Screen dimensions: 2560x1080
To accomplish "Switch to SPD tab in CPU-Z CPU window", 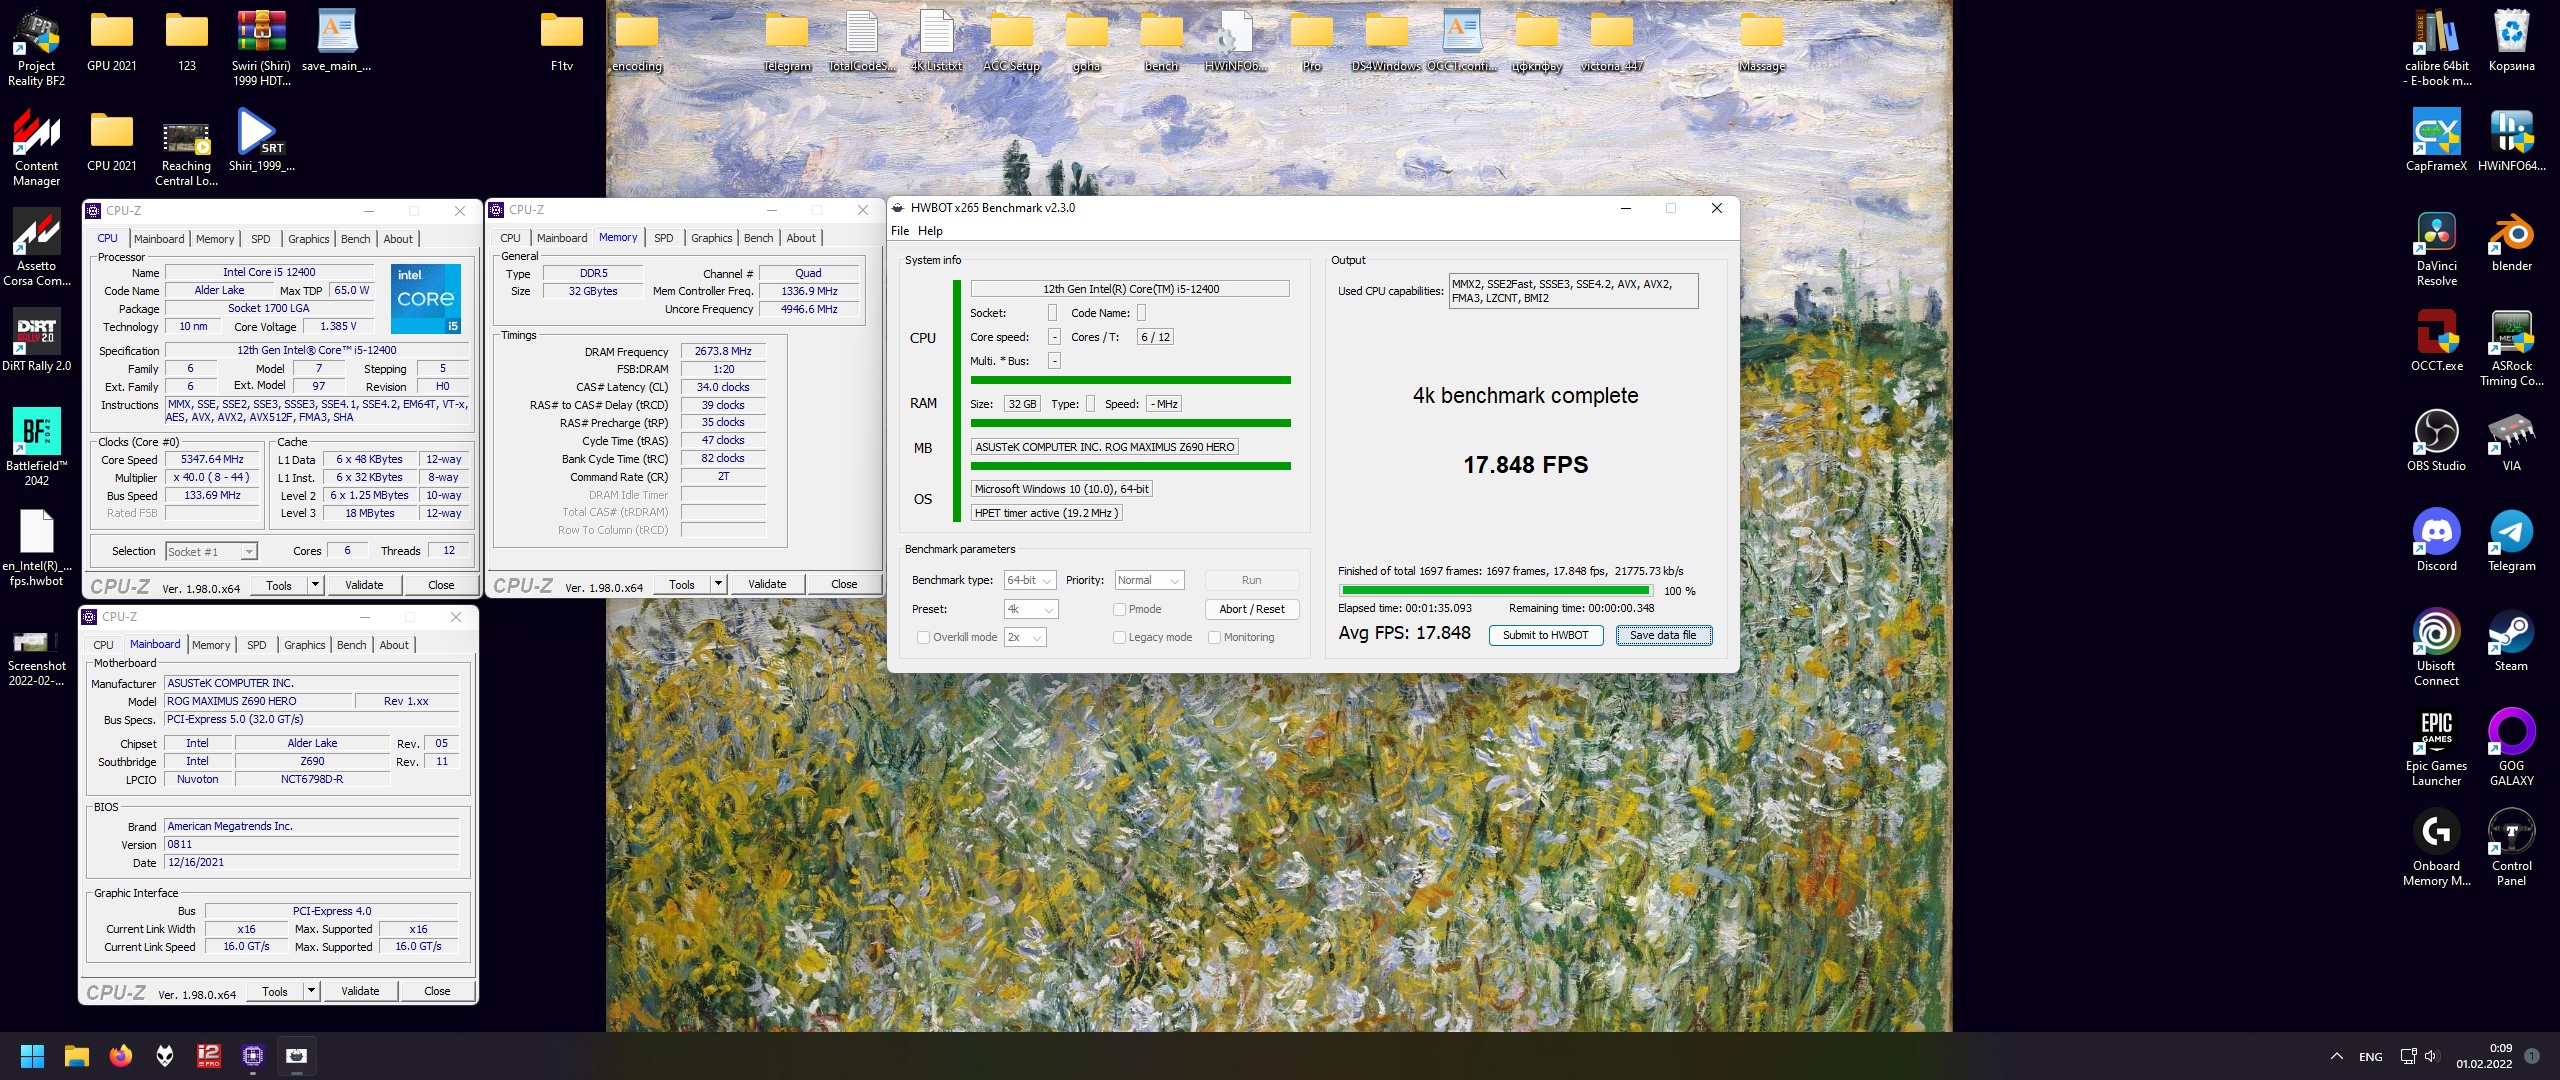I will pyautogui.click(x=261, y=239).
